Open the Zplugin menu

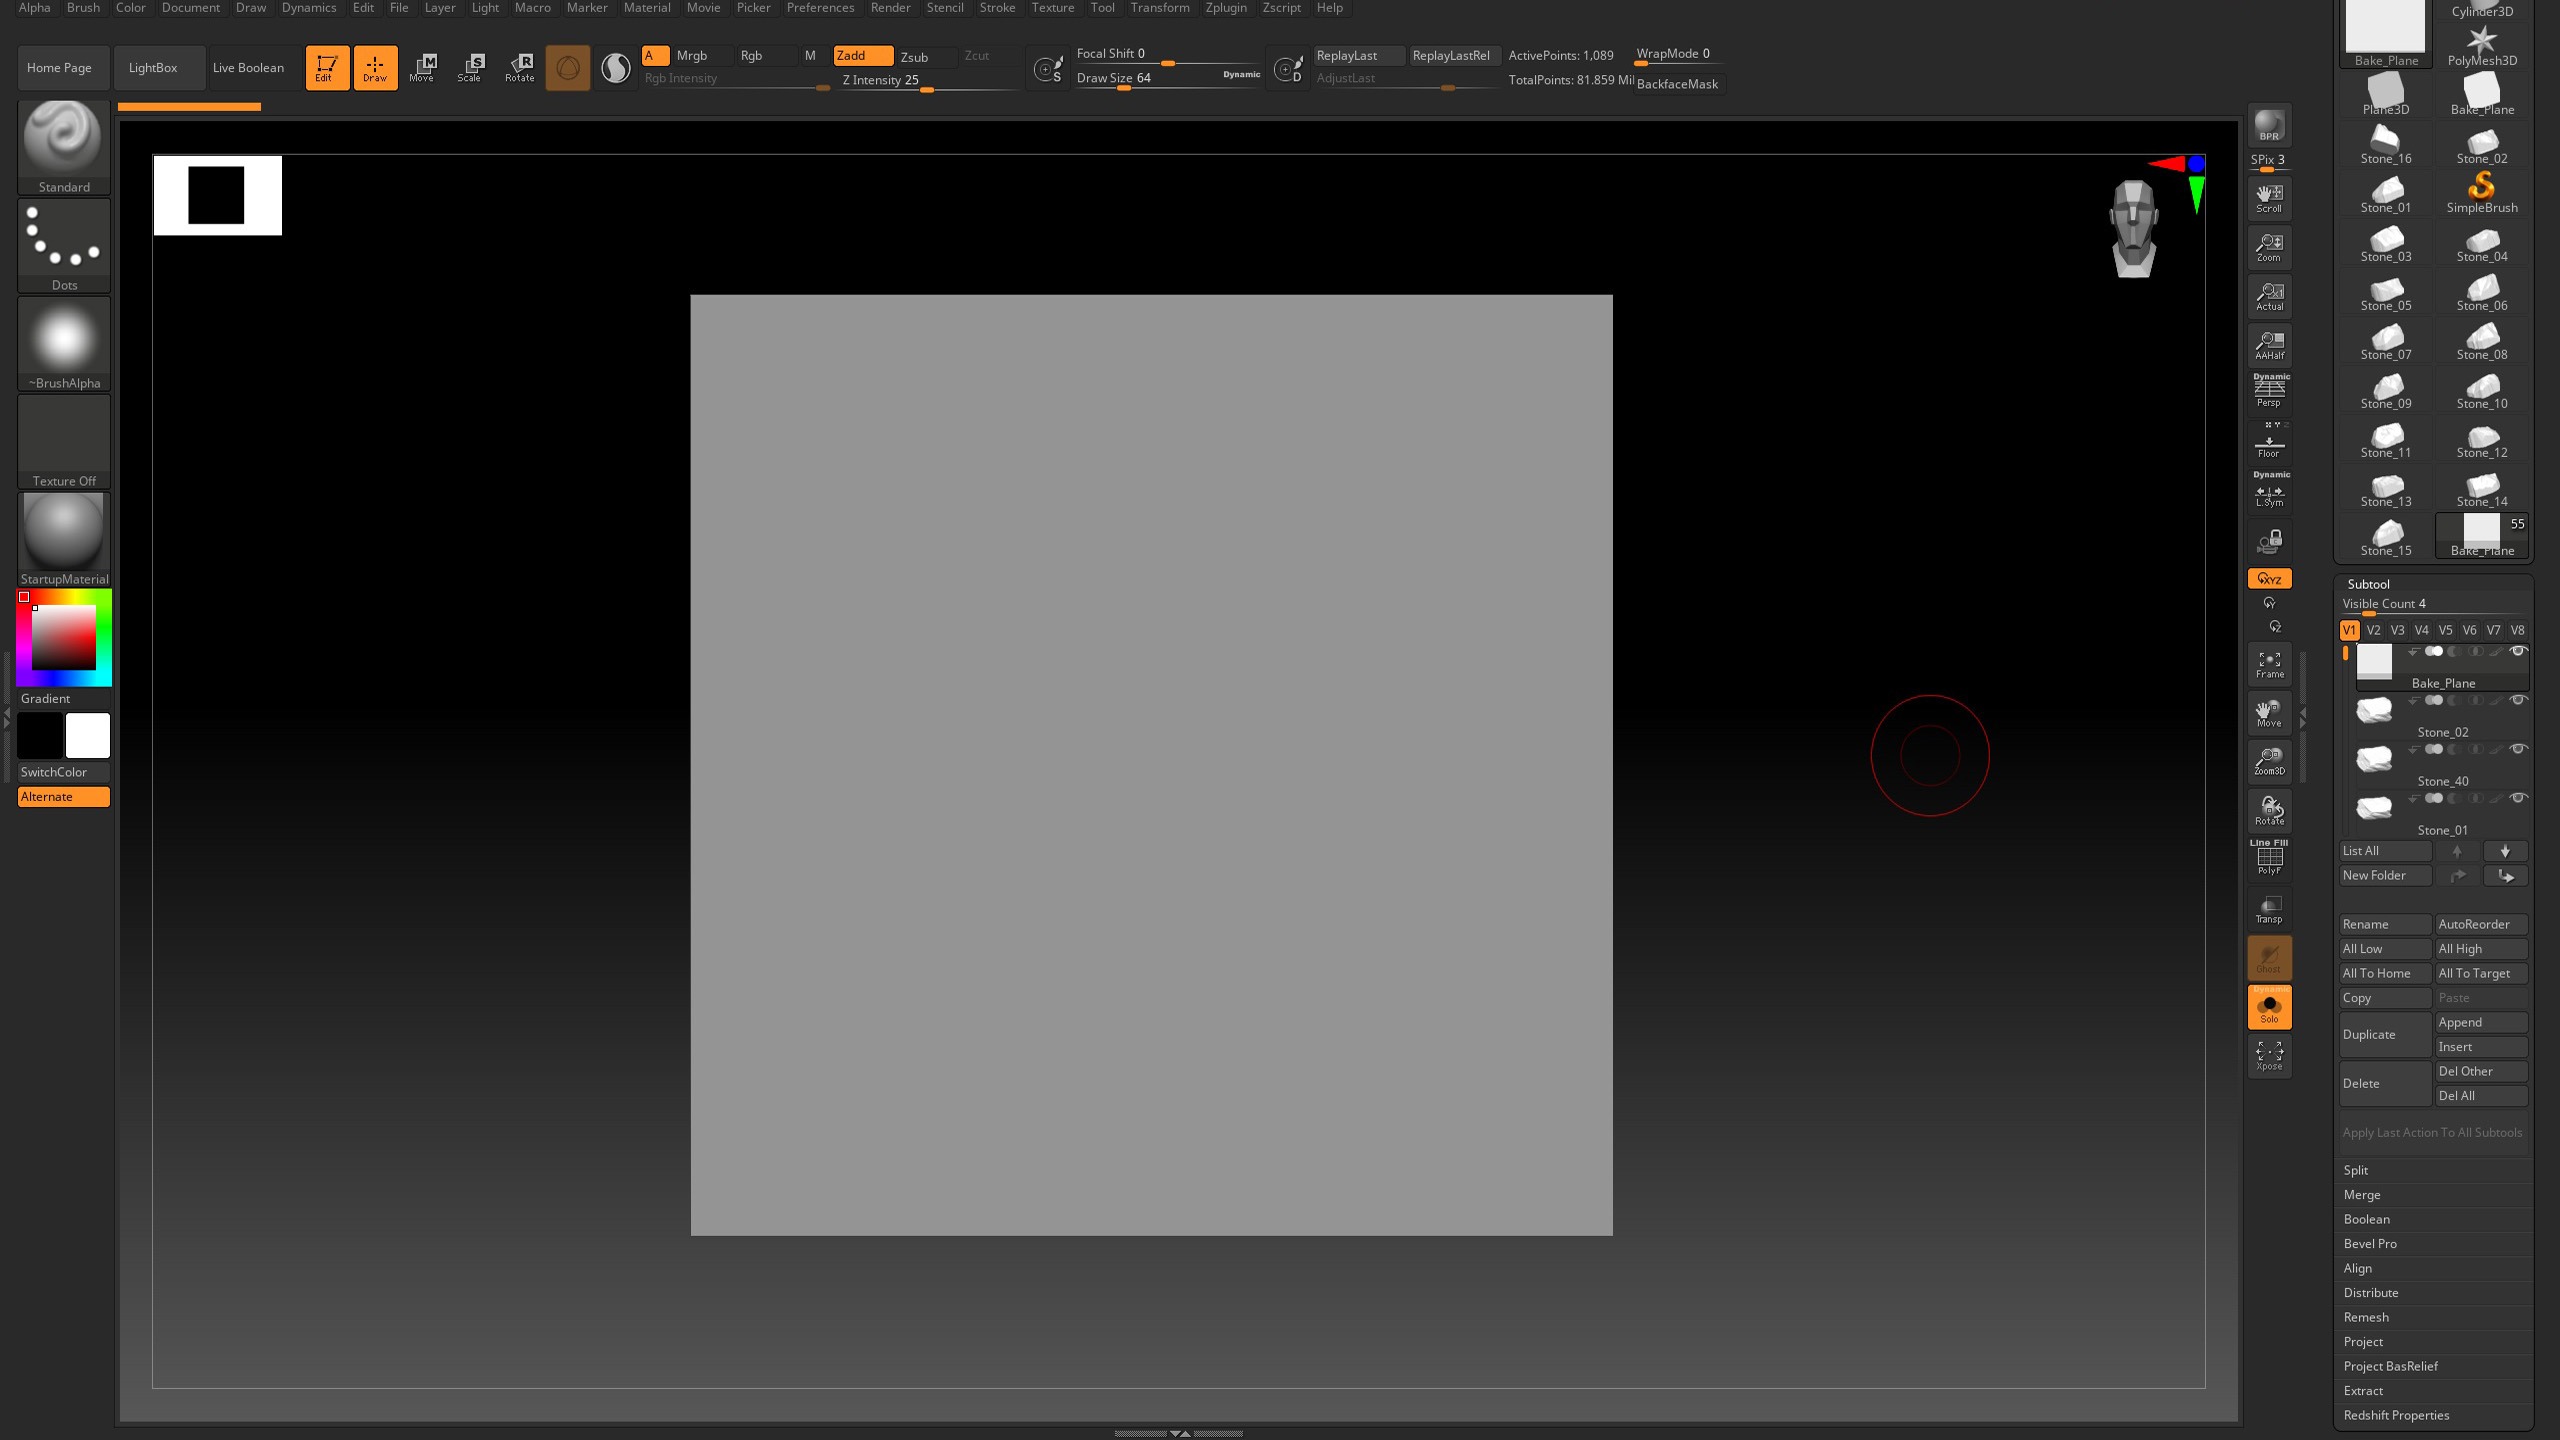point(1226,8)
